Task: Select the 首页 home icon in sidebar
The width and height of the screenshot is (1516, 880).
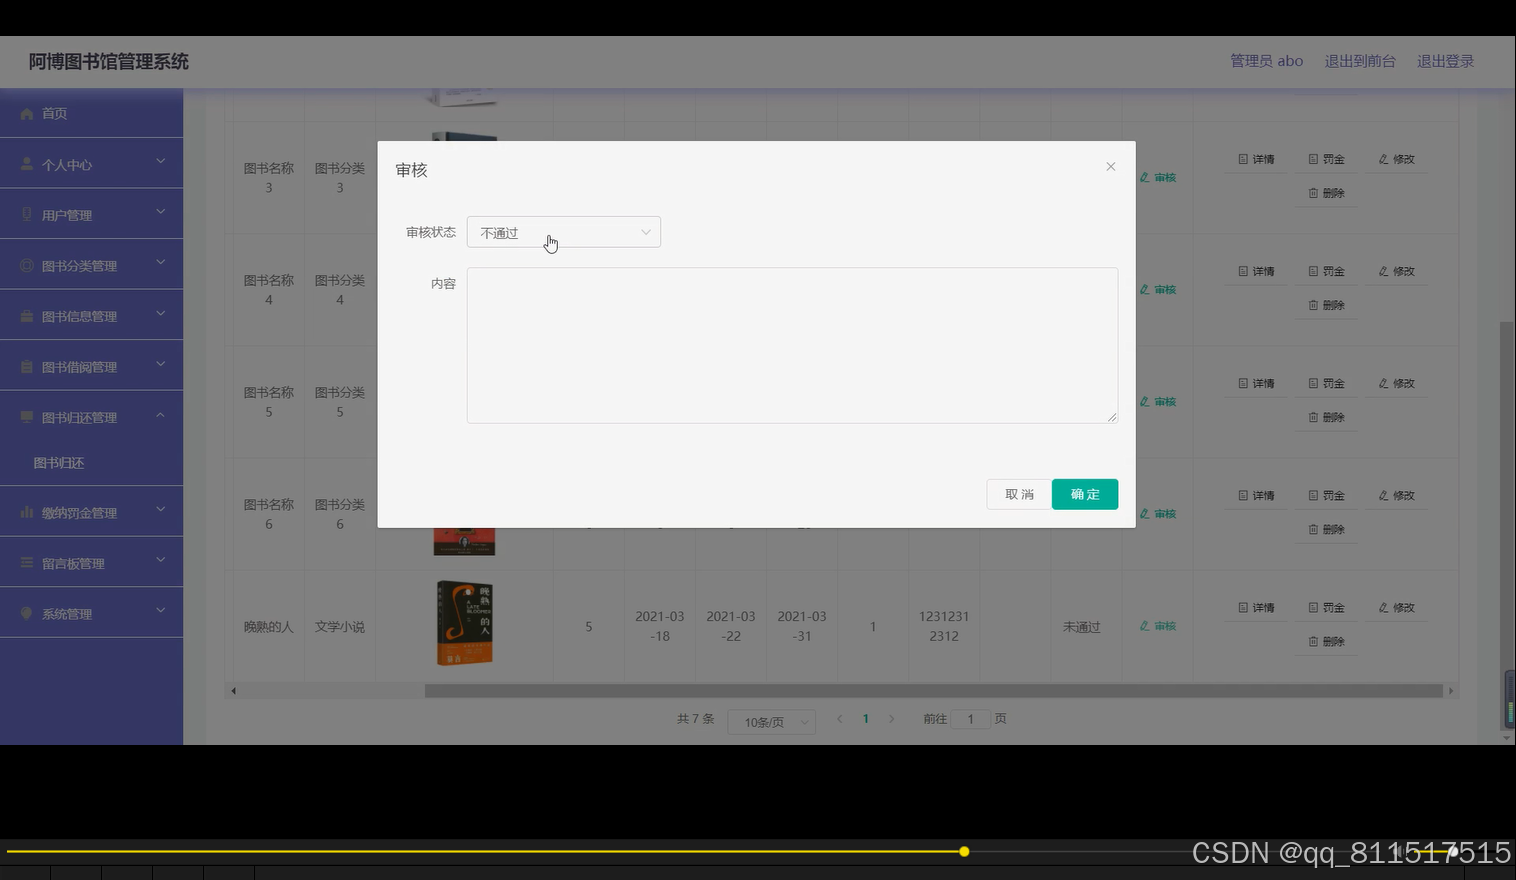Action: 27,113
